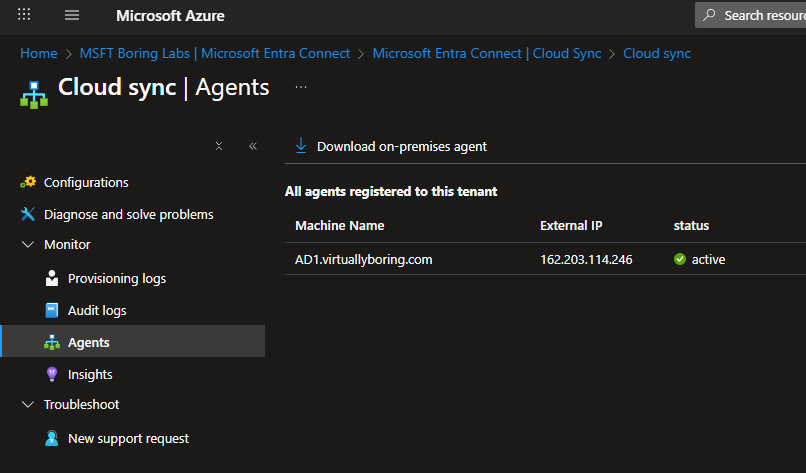Click the green active status check icon
Image resolution: width=806 pixels, height=473 pixels.
pos(680,259)
